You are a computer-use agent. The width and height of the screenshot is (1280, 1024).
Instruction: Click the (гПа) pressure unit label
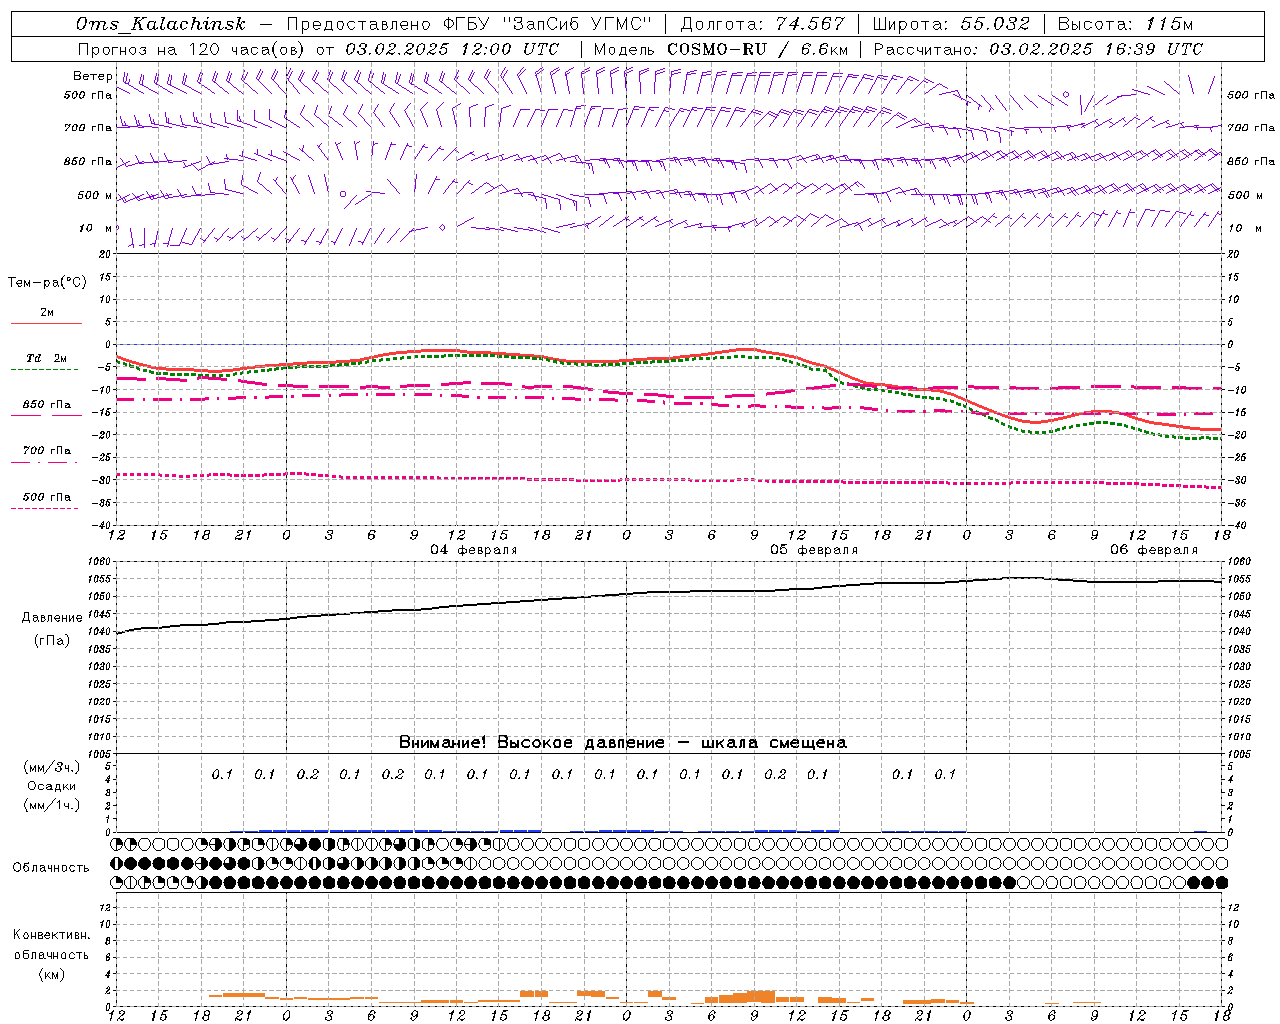pyautogui.click(x=52, y=641)
